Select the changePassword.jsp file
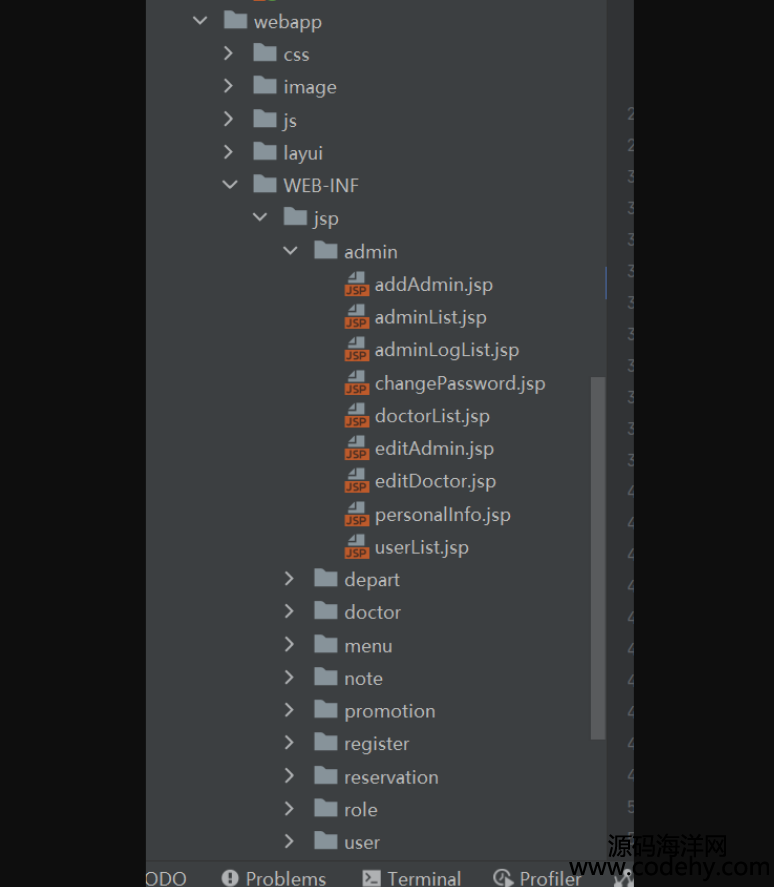Screen dimensions: 774x887 [x=459, y=383]
